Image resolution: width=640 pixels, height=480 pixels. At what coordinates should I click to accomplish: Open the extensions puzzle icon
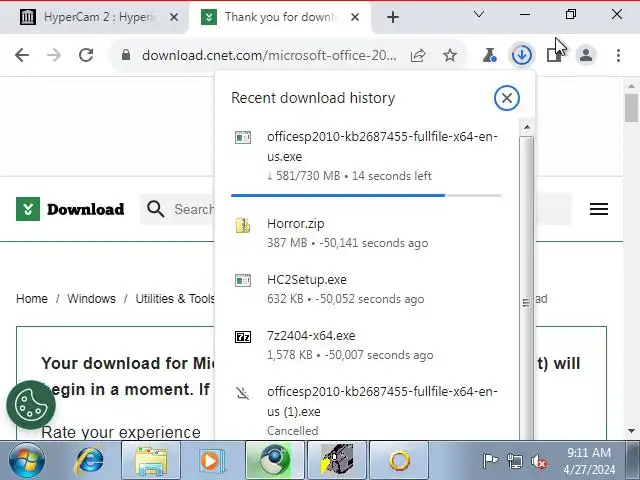pyautogui.click(x=554, y=55)
